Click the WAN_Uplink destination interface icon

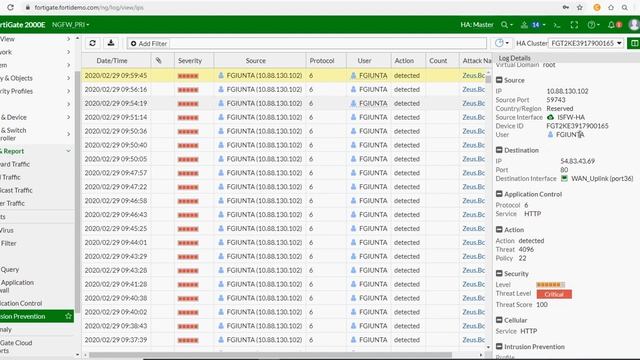click(564, 178)
